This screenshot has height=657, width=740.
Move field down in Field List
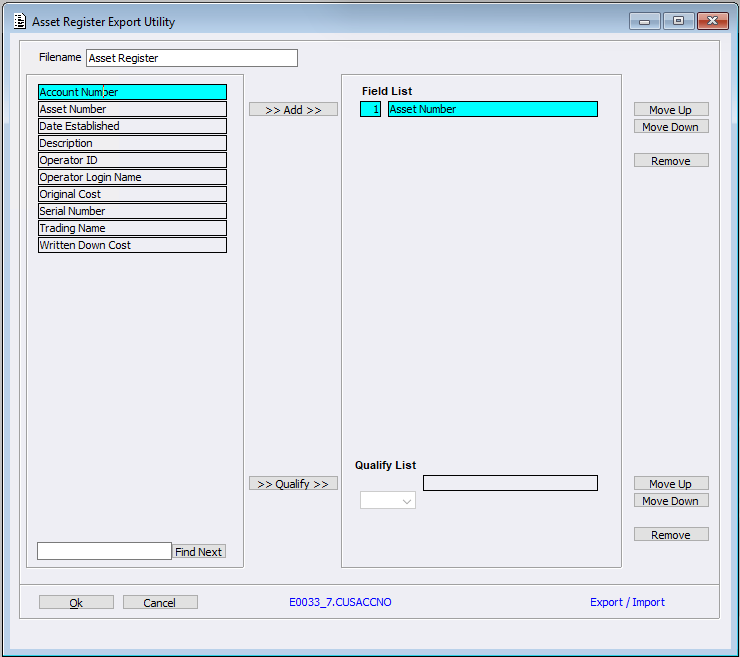click(670, 127)
